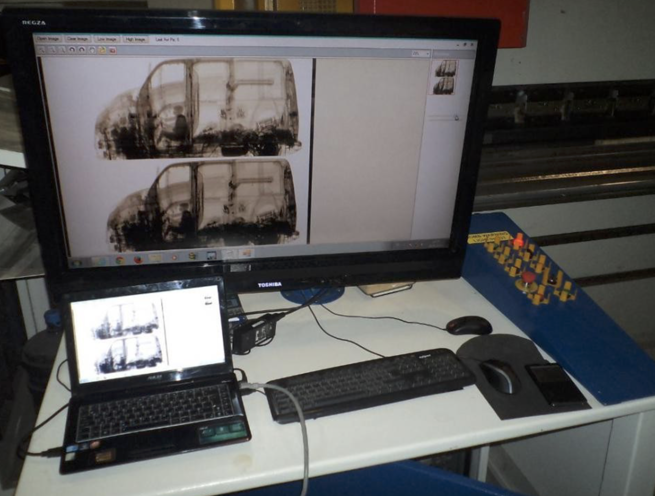Click the first magnifier toolbar icon
The image size is (655, 496).
(x=42, y=50)
